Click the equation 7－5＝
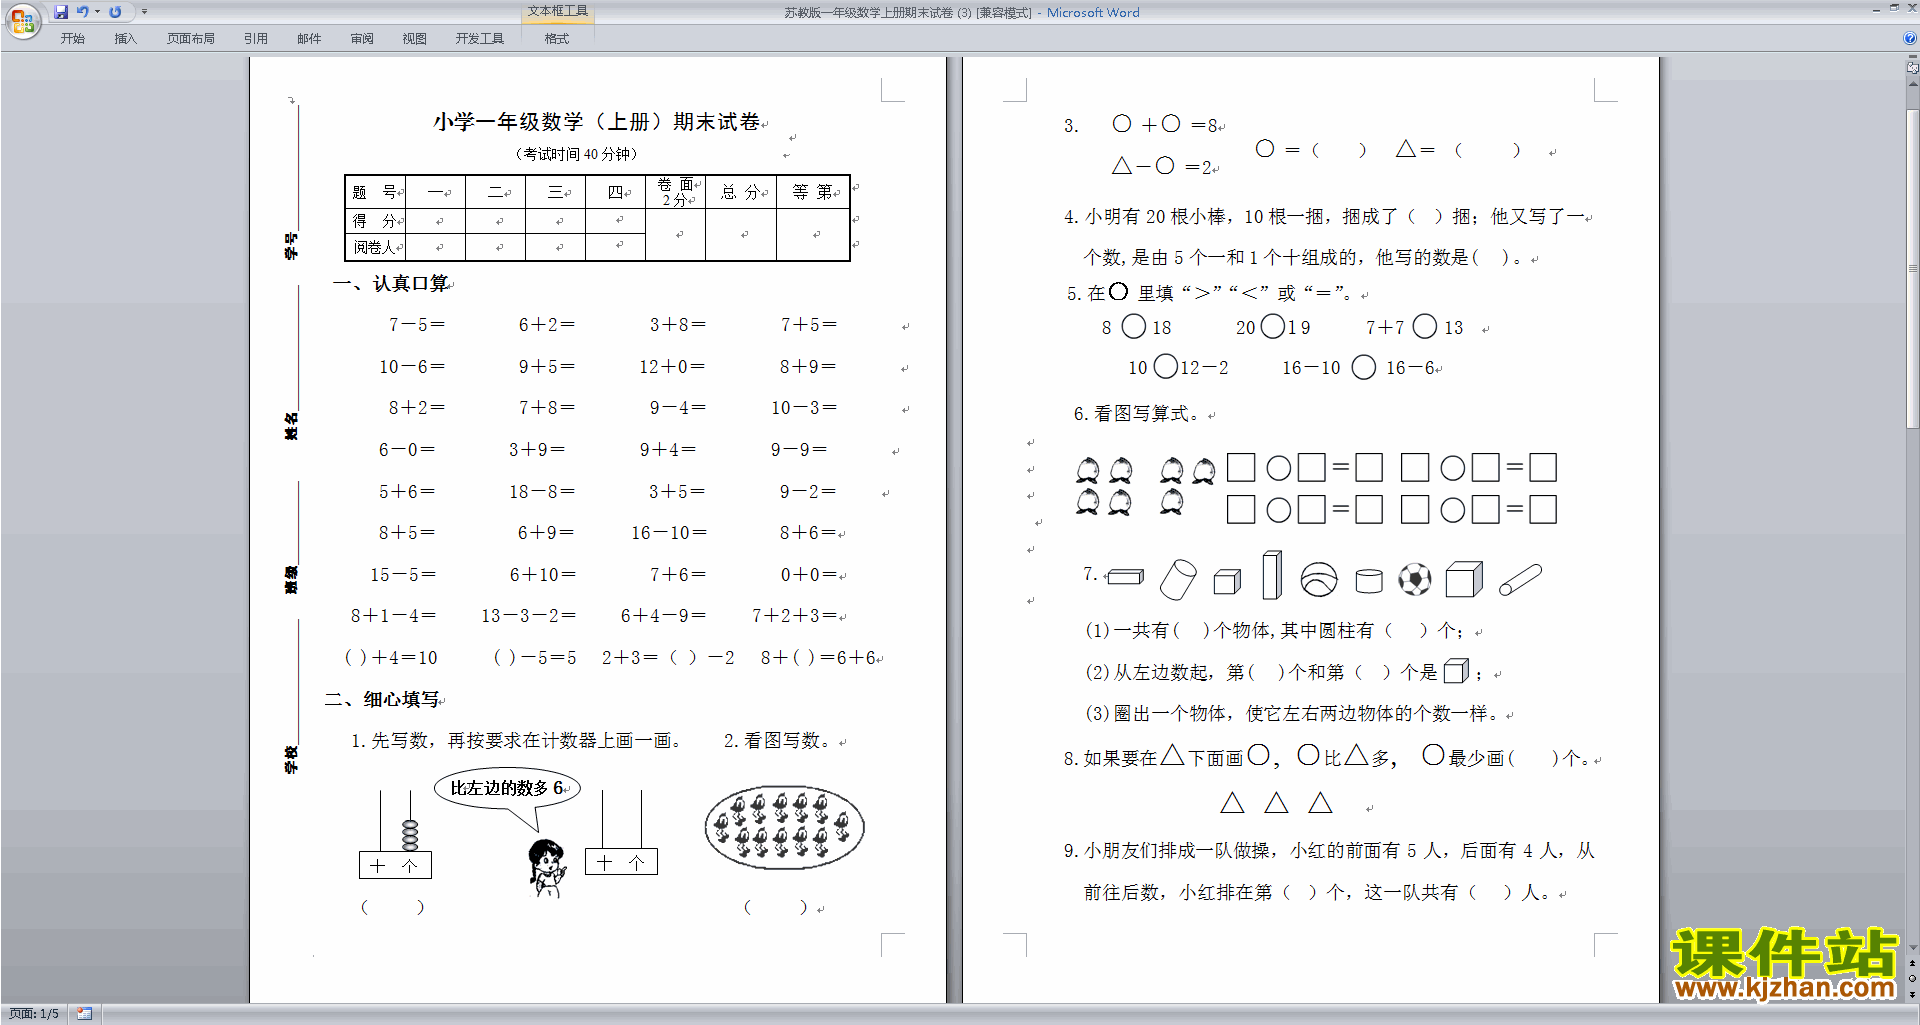The image size is (1920, 1025). (x=417, y=325)
